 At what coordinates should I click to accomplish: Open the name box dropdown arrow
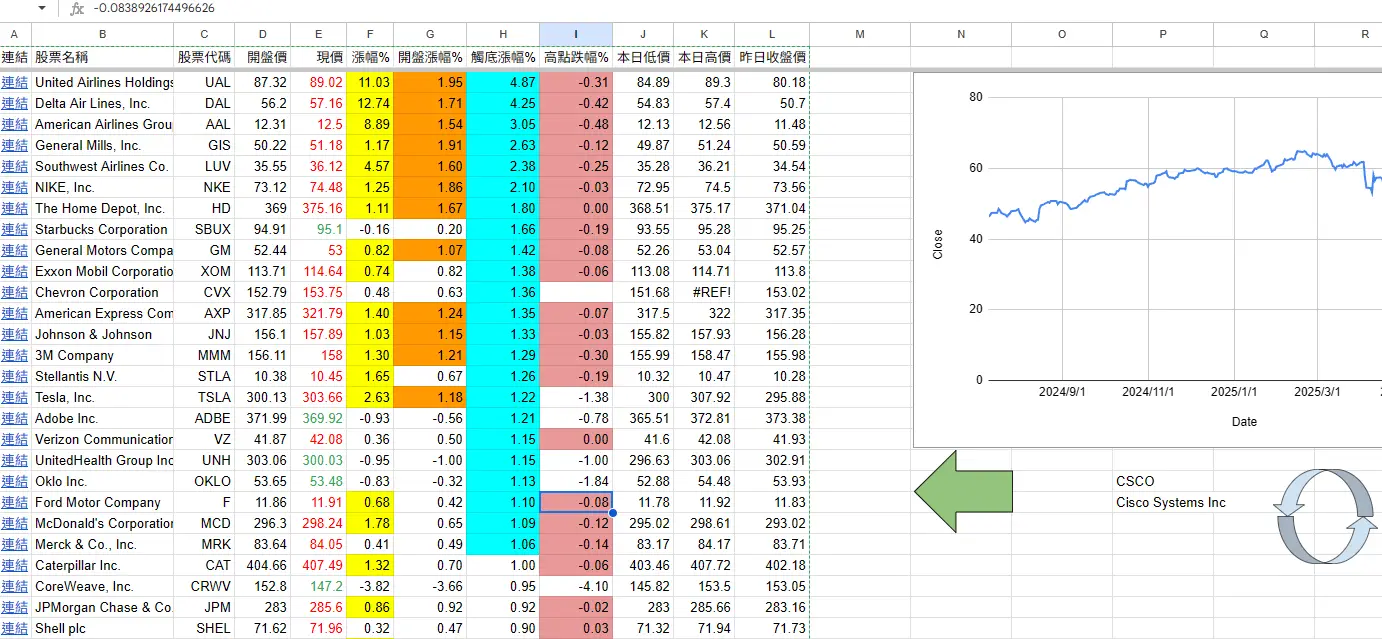tap(42, 8)
